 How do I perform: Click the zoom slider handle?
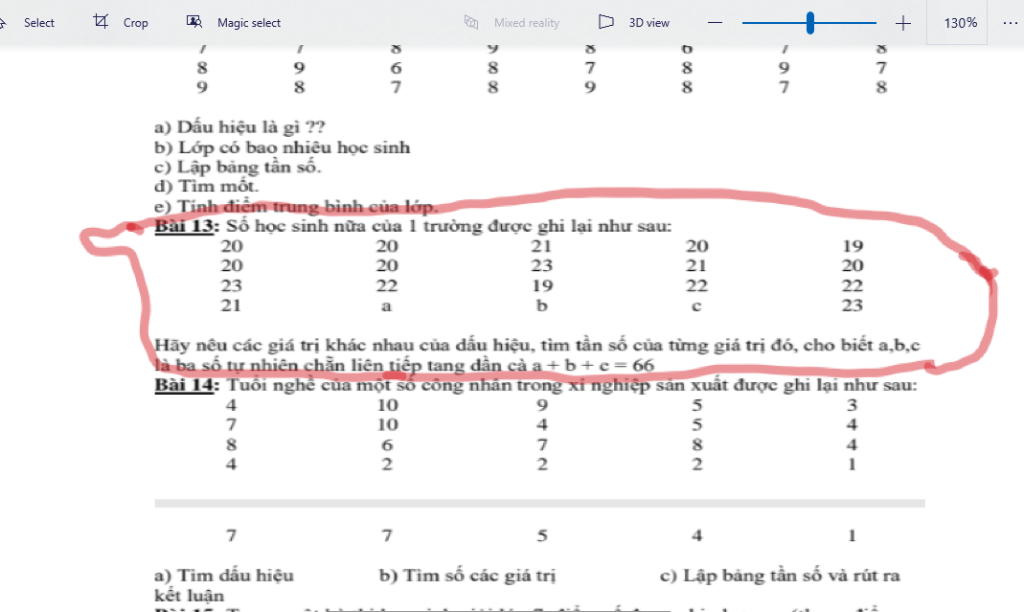click(x=810, y=23)
